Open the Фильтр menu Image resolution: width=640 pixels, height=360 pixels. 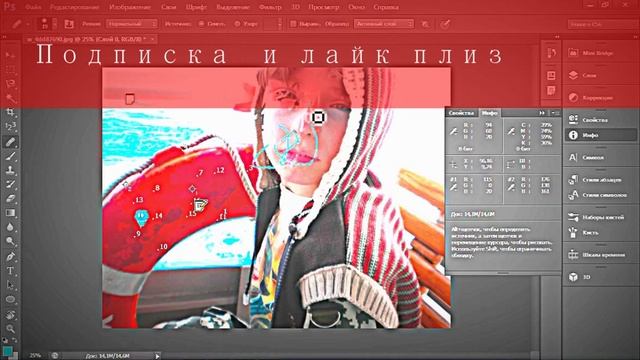click(x=270, y=7)
